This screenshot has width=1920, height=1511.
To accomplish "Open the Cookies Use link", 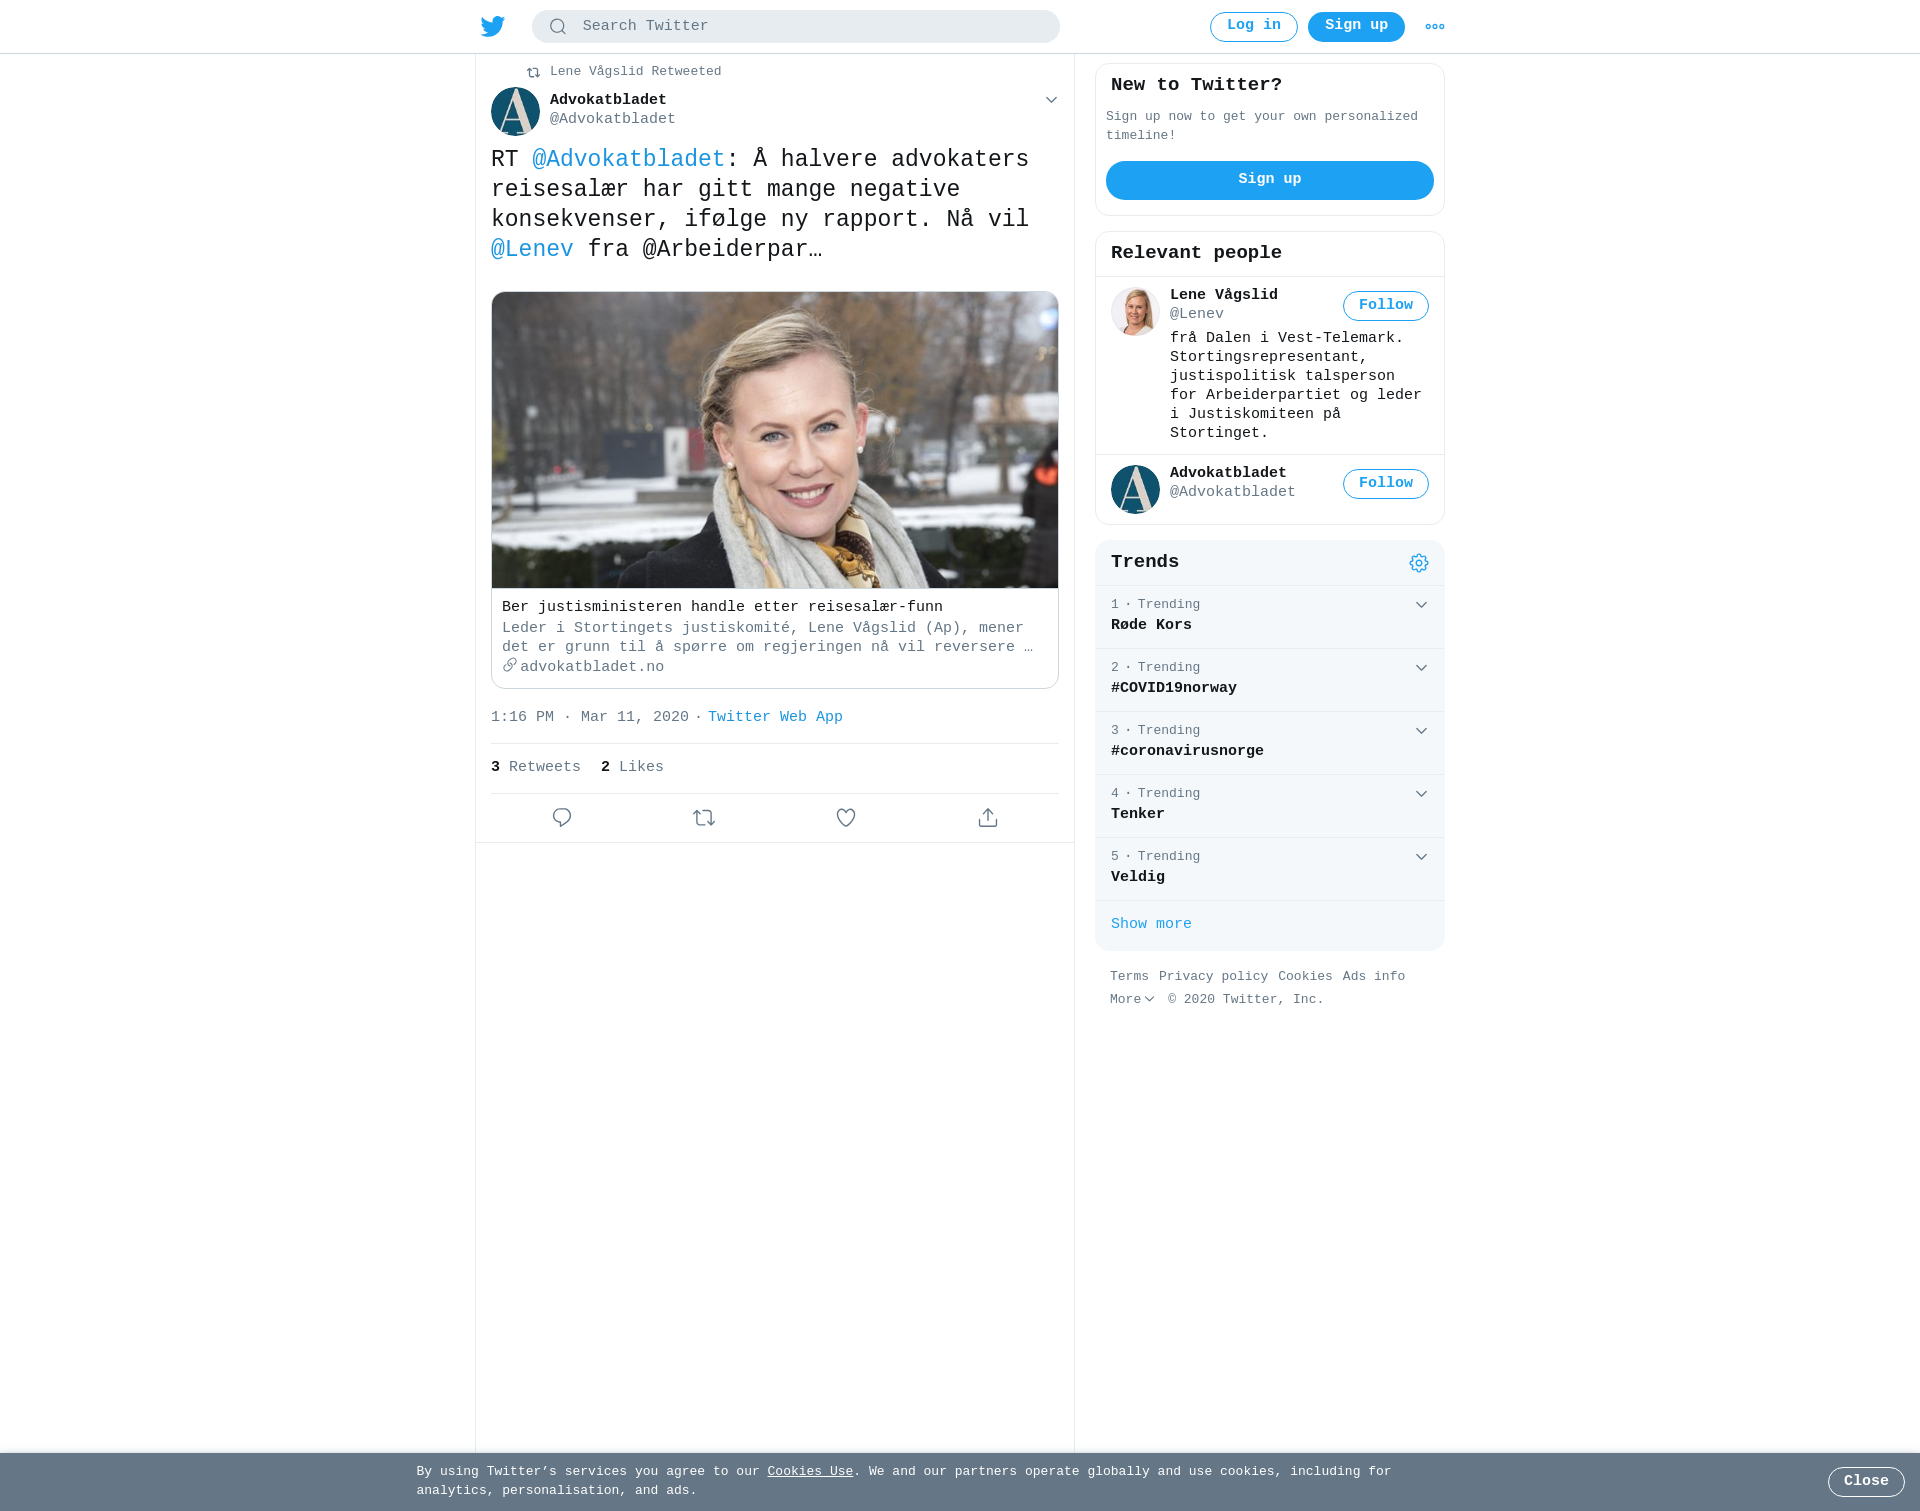I will [810, 1472].
